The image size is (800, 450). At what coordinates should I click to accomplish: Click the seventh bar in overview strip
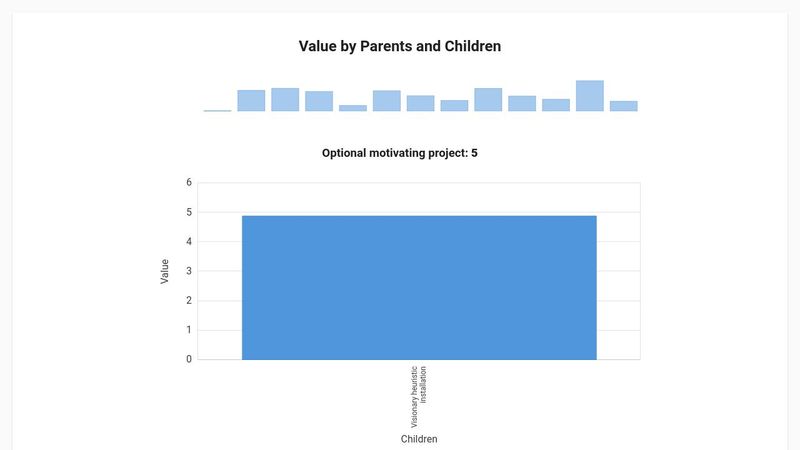(x=421, y=103)
